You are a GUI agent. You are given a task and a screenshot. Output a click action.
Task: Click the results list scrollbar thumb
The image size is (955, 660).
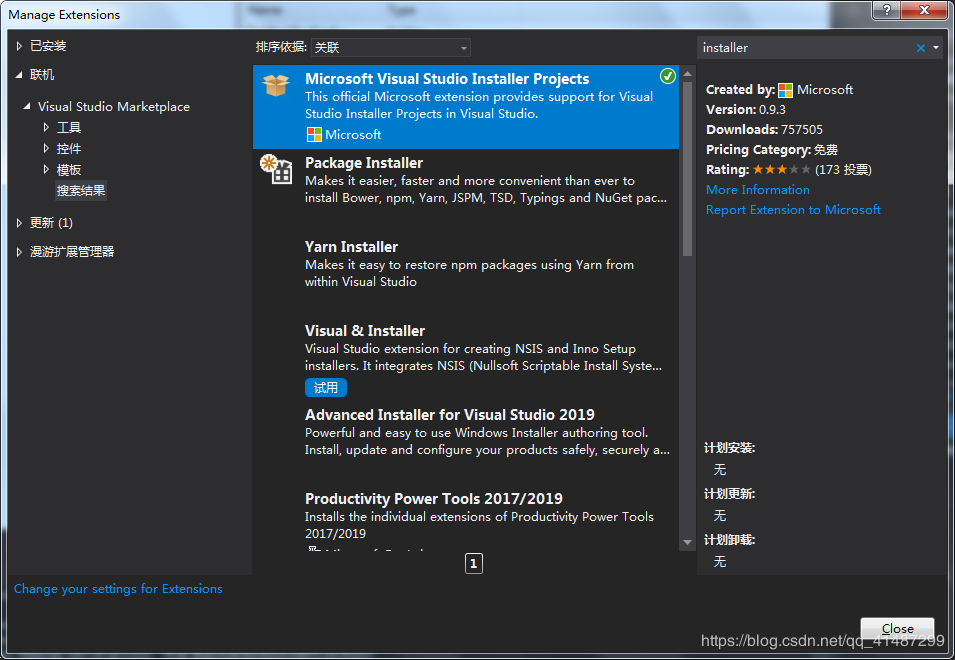(x=687, y=169)
